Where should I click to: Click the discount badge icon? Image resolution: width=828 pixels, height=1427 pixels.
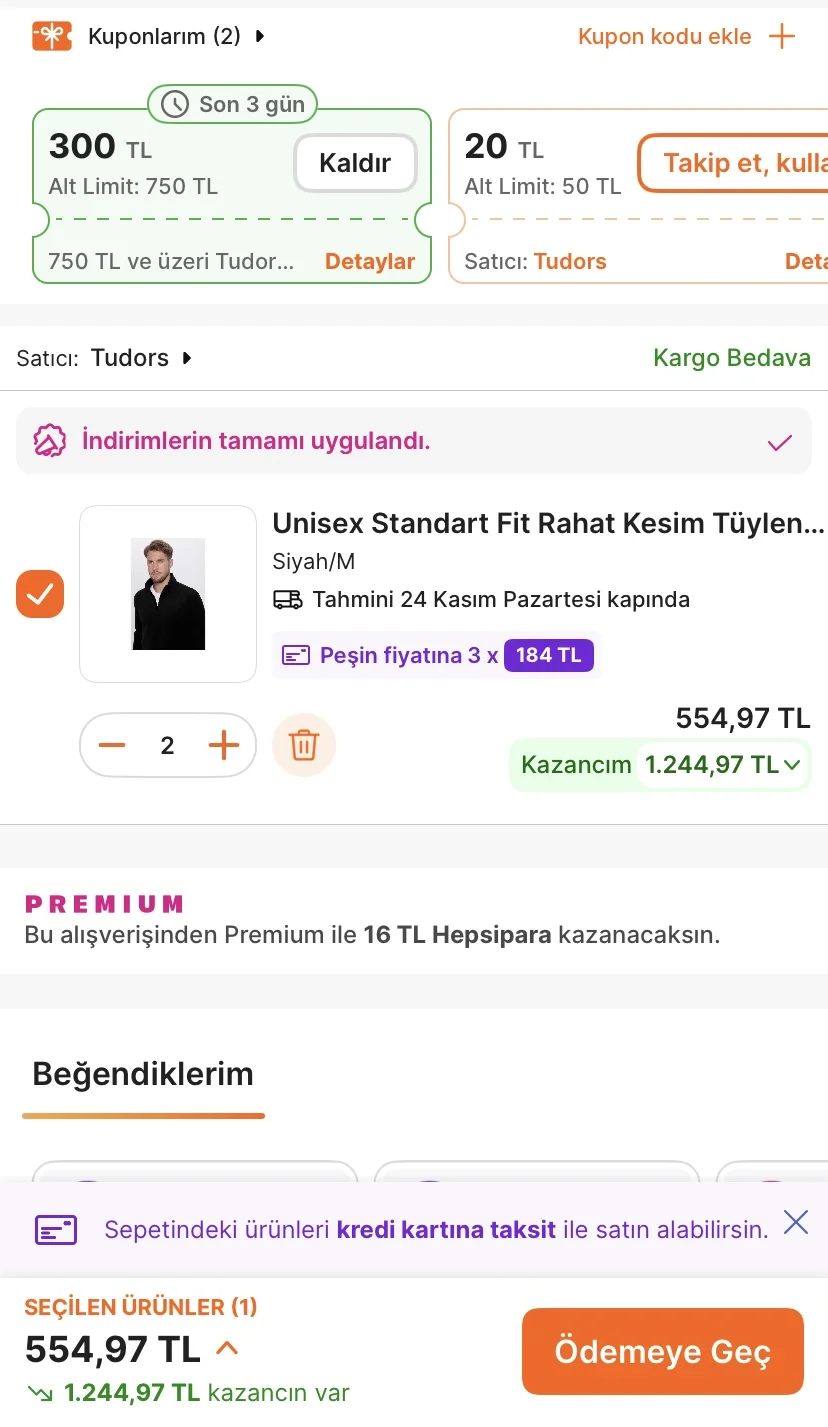click(50, 441)
